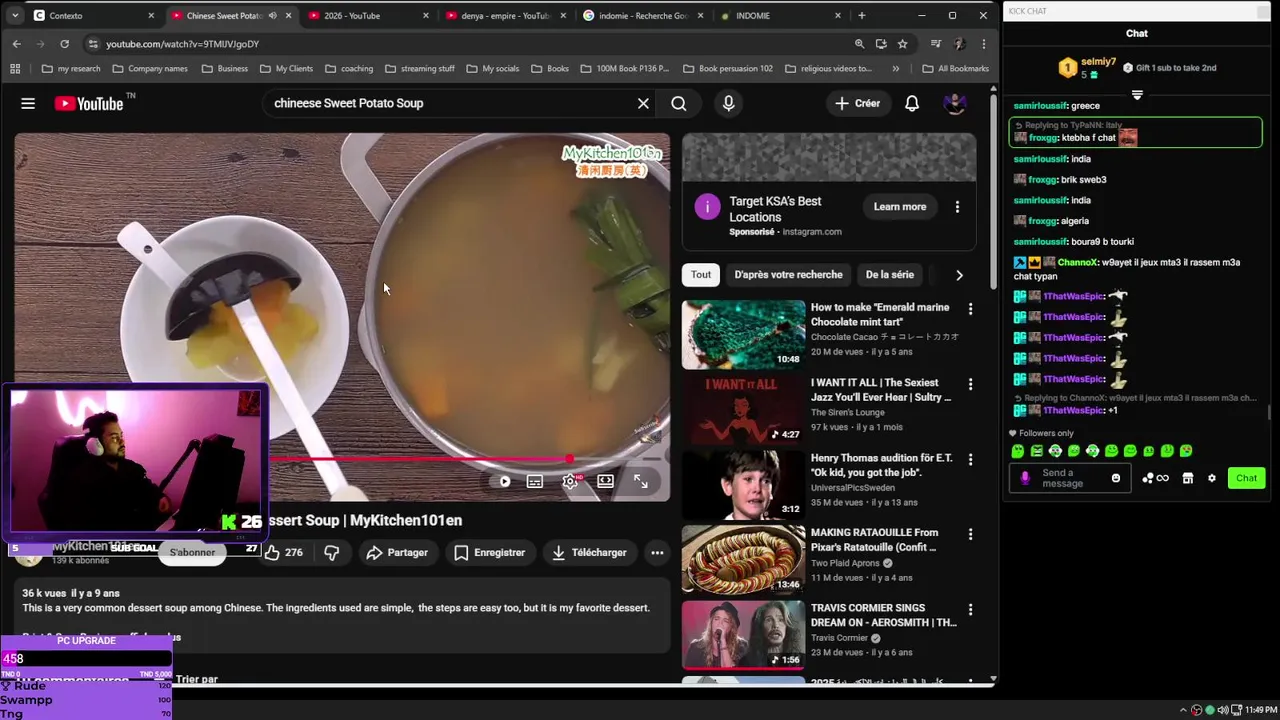Viewport: 1280px width, 720px height.
Task: Go back in browser history
Action: point(16,44)
